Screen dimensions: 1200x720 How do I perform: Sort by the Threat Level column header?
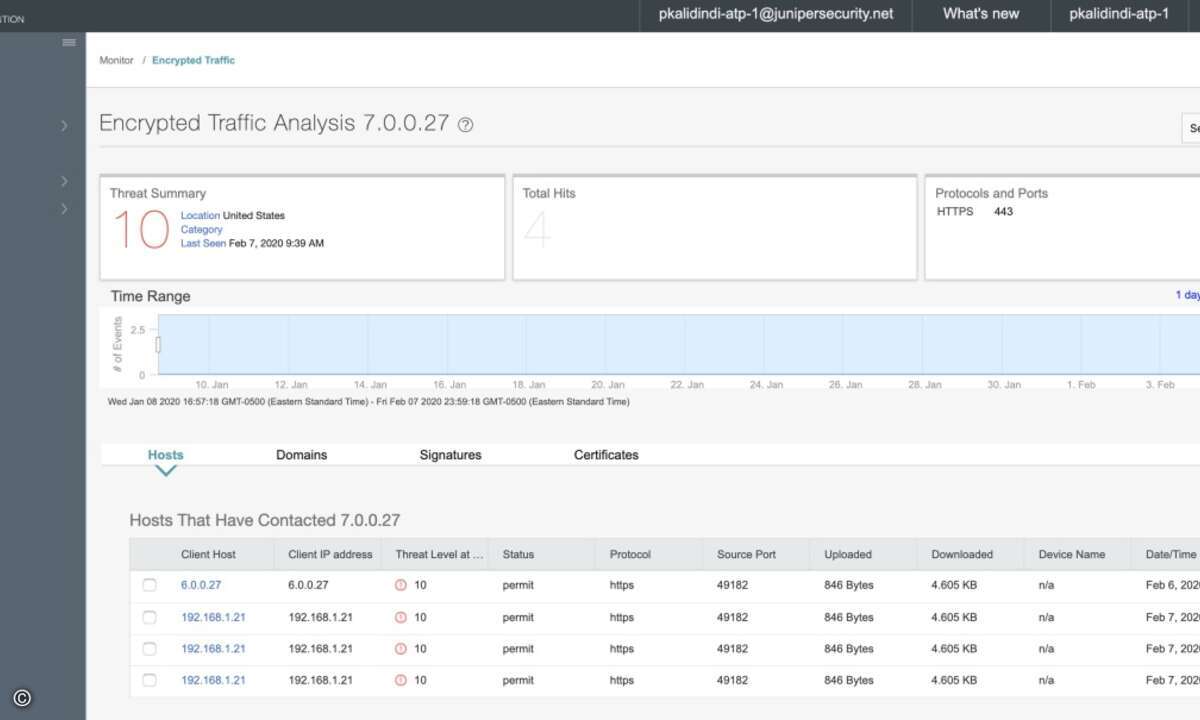click(439, 554)
